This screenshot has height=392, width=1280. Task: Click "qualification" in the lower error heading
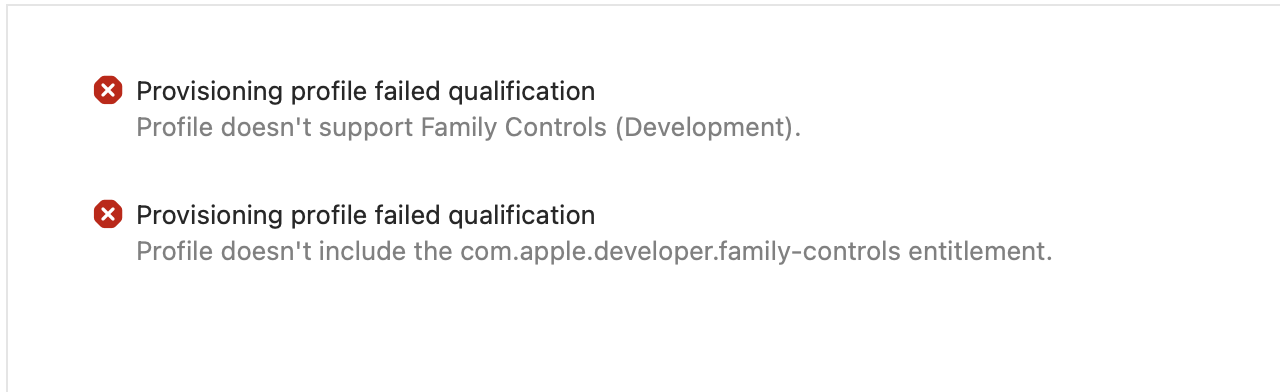click(x=521, y=216)
